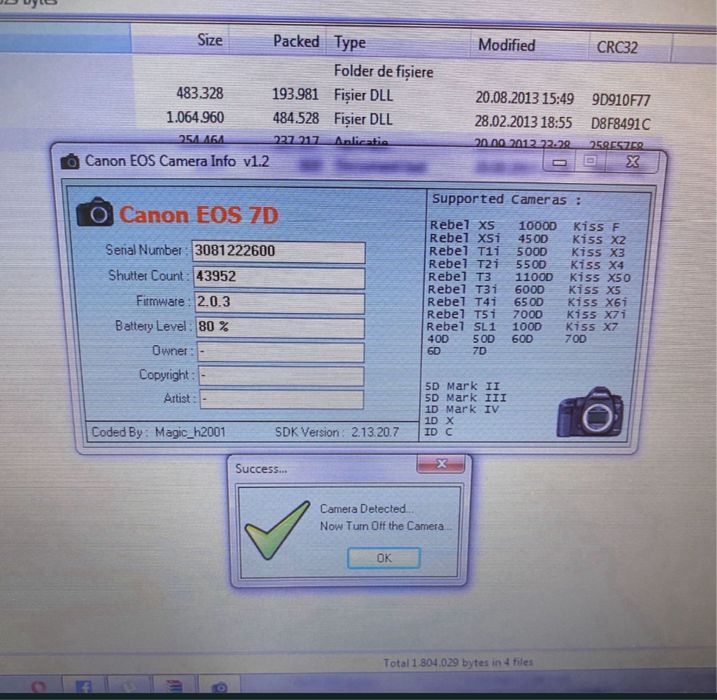Viewport: 717px width, 700px height.
Task: Select the Firmware field showing 2.0.3
Action: 279,302
